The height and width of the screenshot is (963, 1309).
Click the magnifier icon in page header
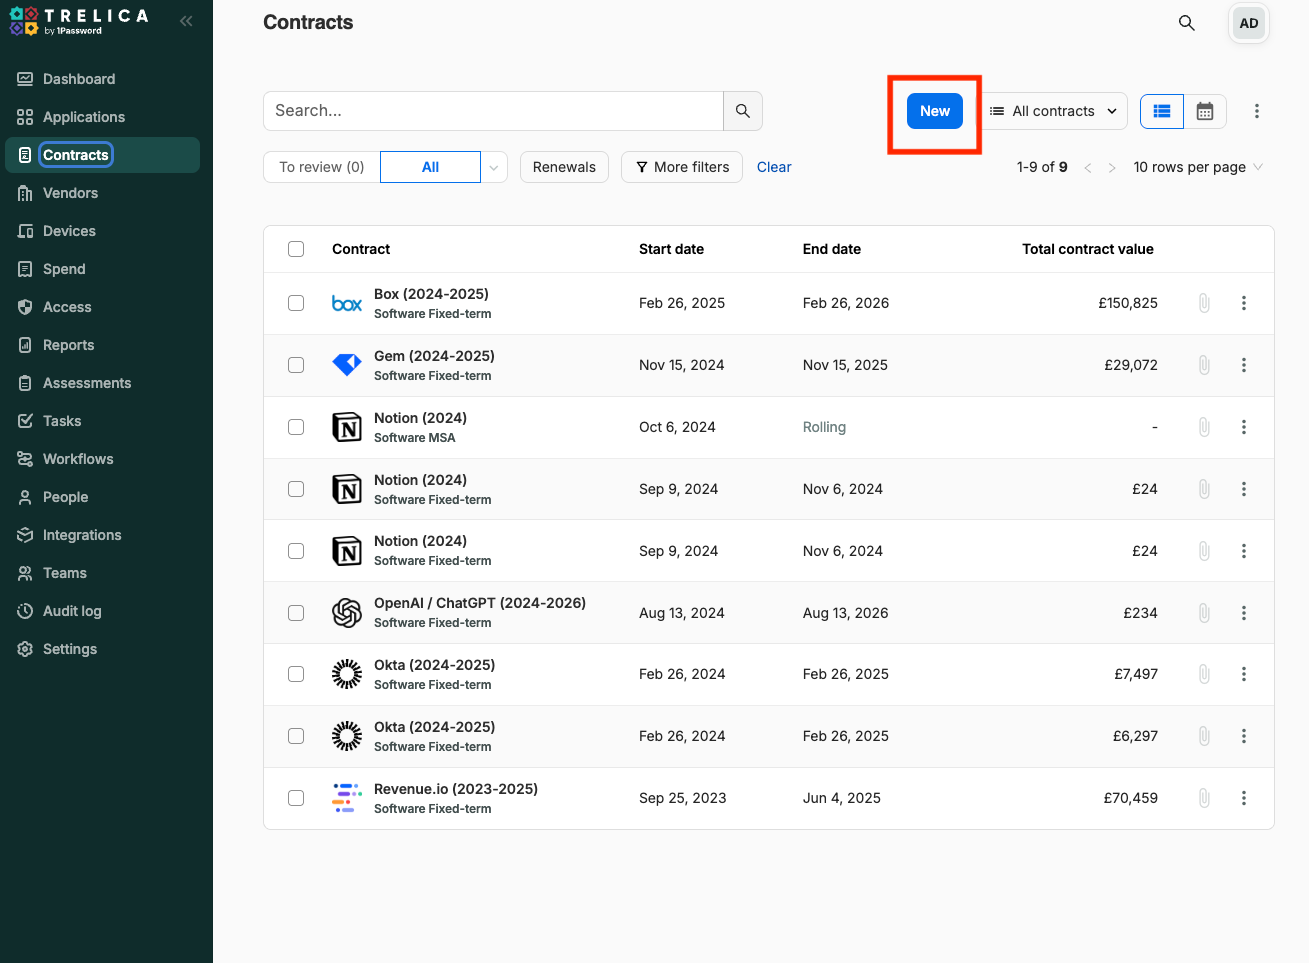coord(1186,23)
